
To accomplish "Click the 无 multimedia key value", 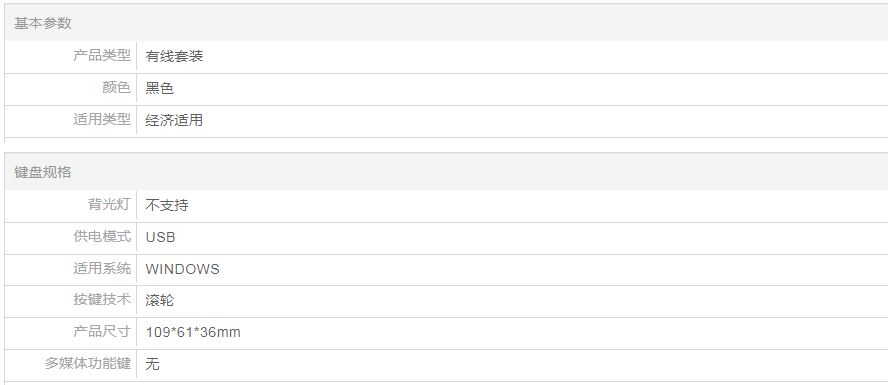I will click(152, 363).
